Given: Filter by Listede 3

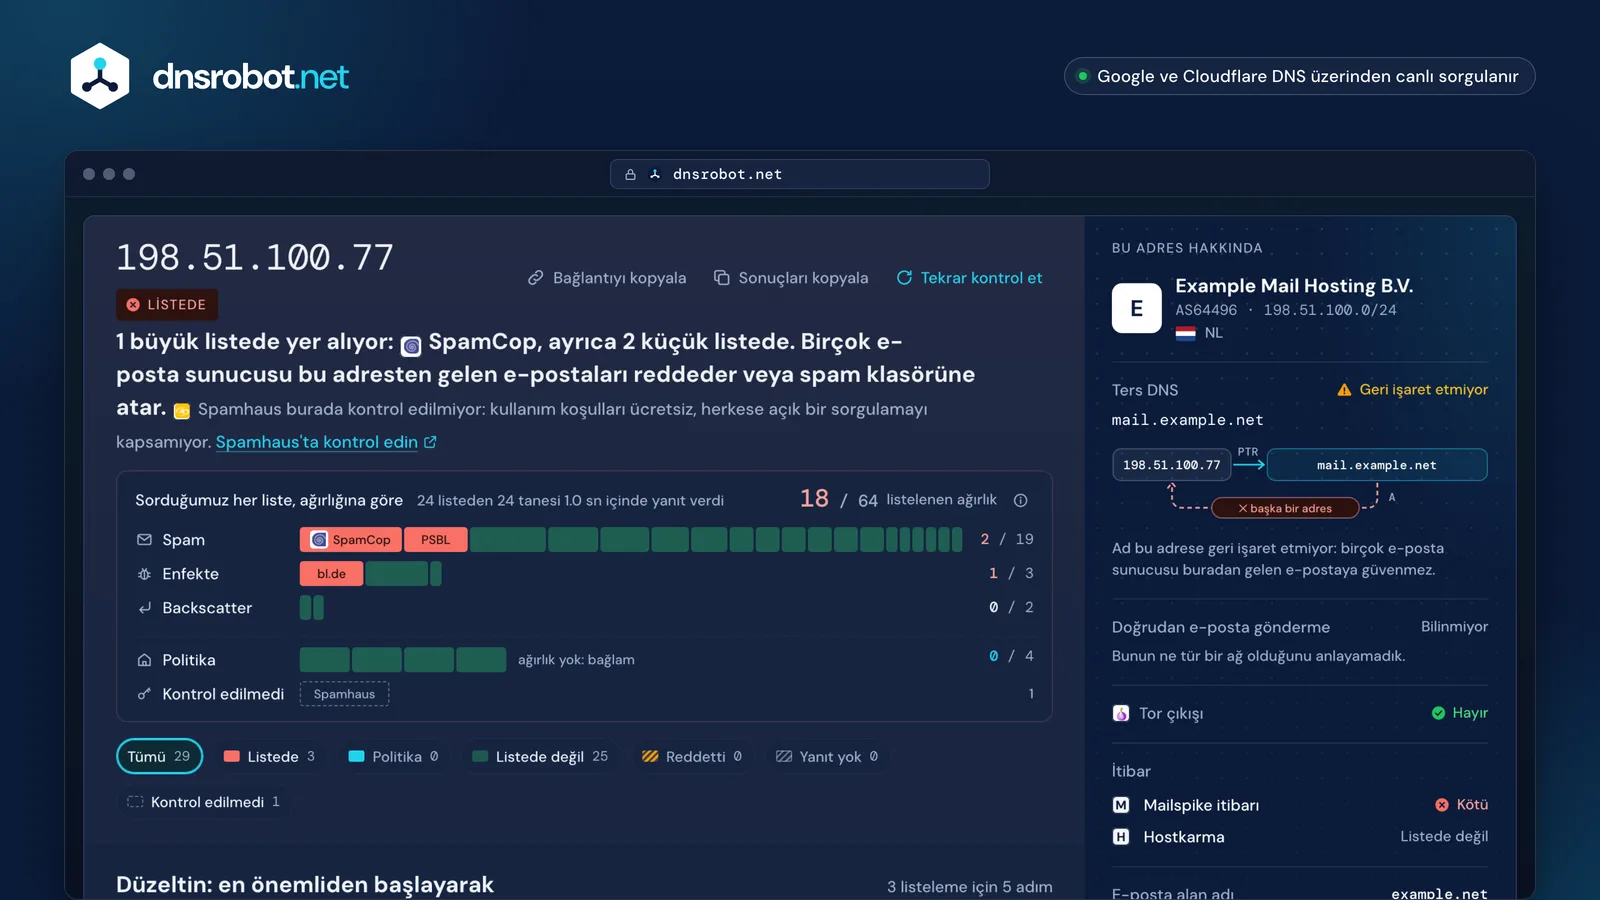Looking at the screenshot, I should point(269,756).
